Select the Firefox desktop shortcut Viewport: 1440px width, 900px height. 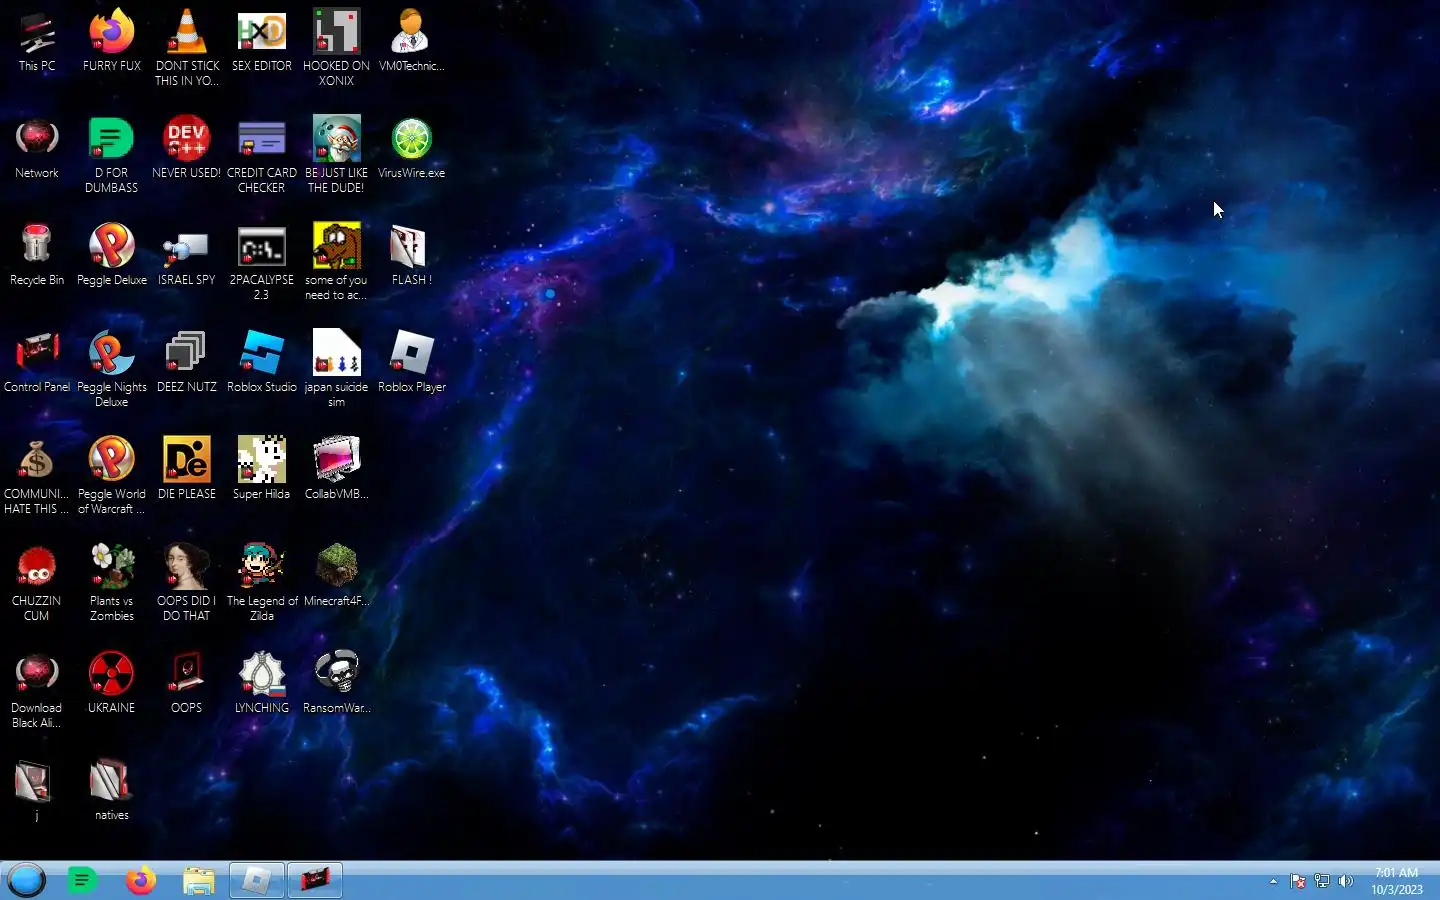tap(112, 42)
